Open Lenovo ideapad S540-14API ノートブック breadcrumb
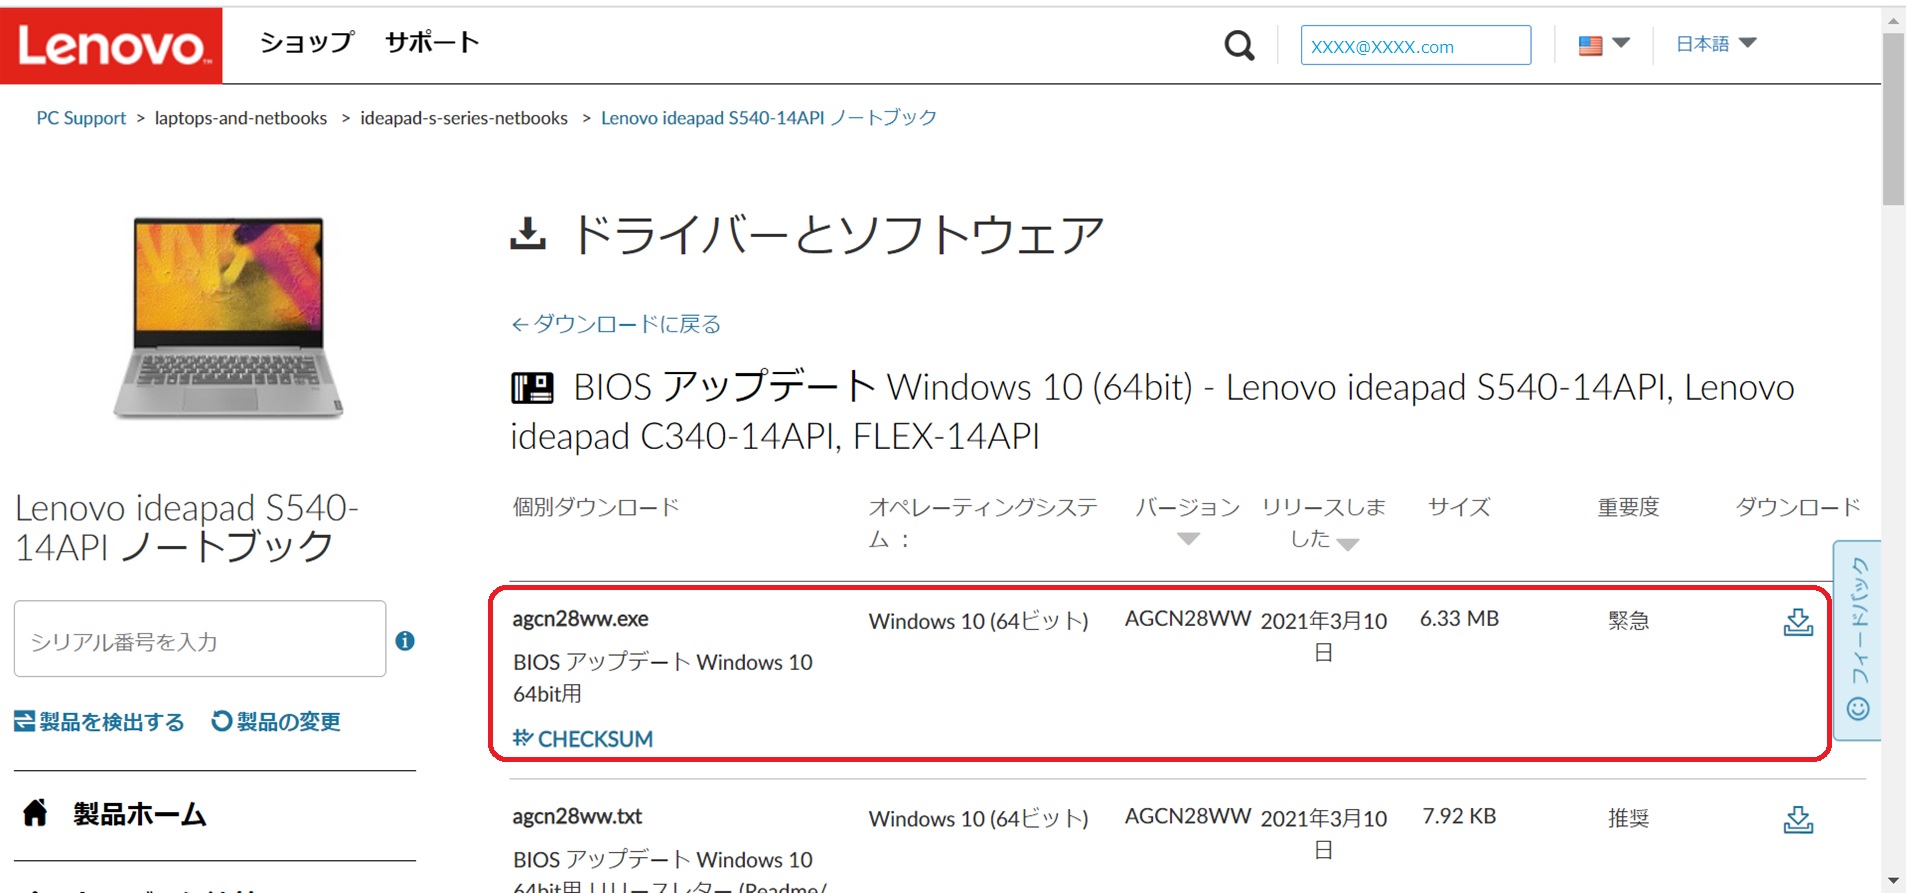This screenshot has height=893, width=1906. (x=769, y=118)
